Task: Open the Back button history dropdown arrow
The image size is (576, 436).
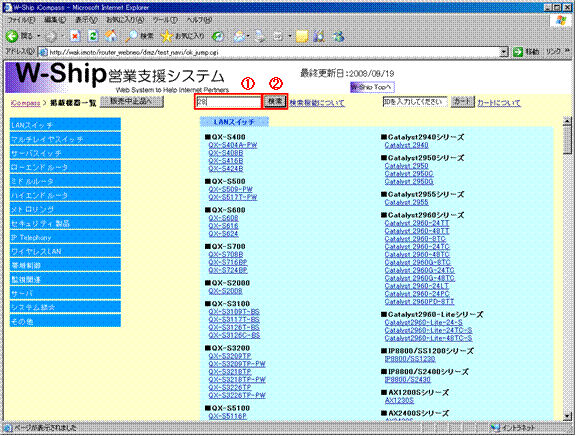Action: (39, 36)
